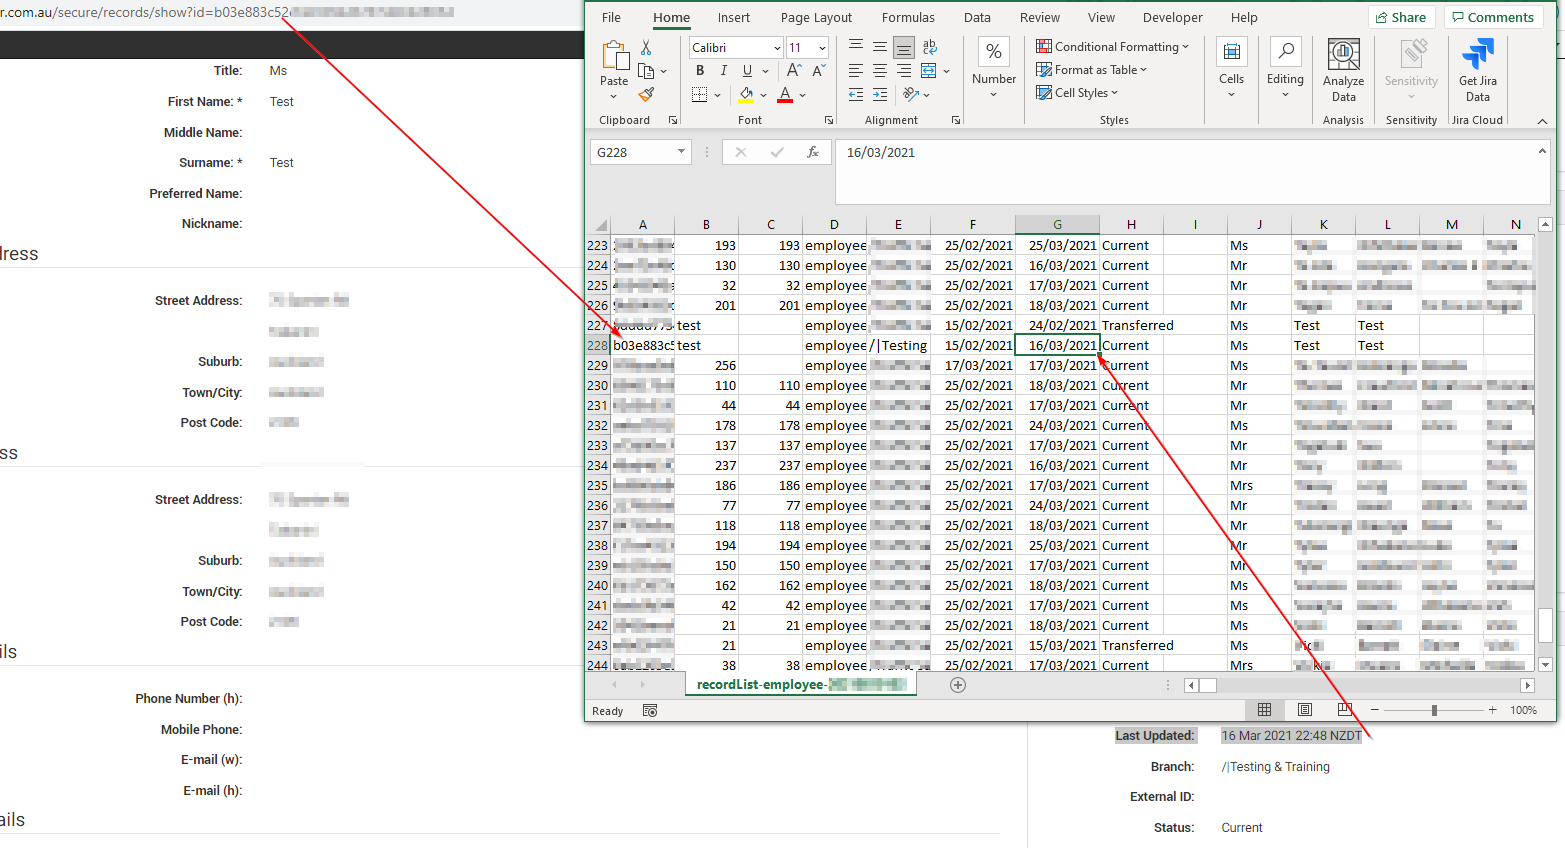Switch to Page Break Preview
The height and width of the screenshot is (848, 1565).
[1345, 710]
